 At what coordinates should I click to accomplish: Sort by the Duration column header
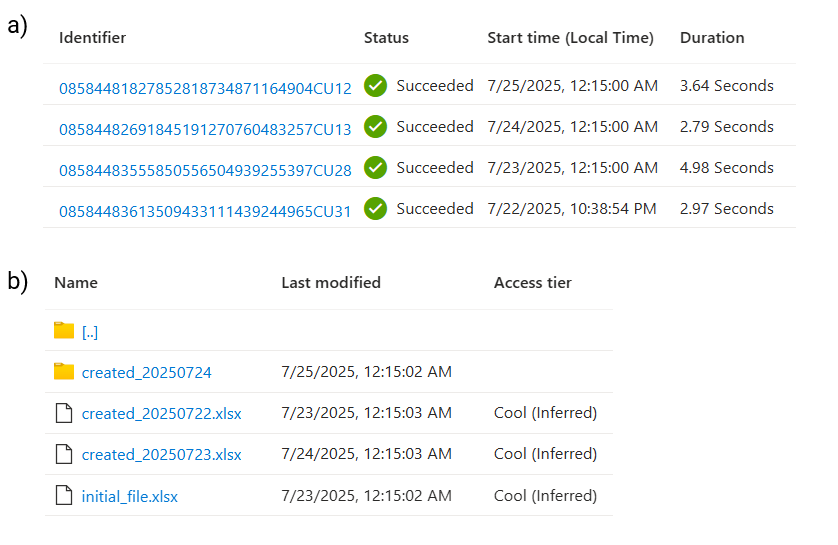712,38
